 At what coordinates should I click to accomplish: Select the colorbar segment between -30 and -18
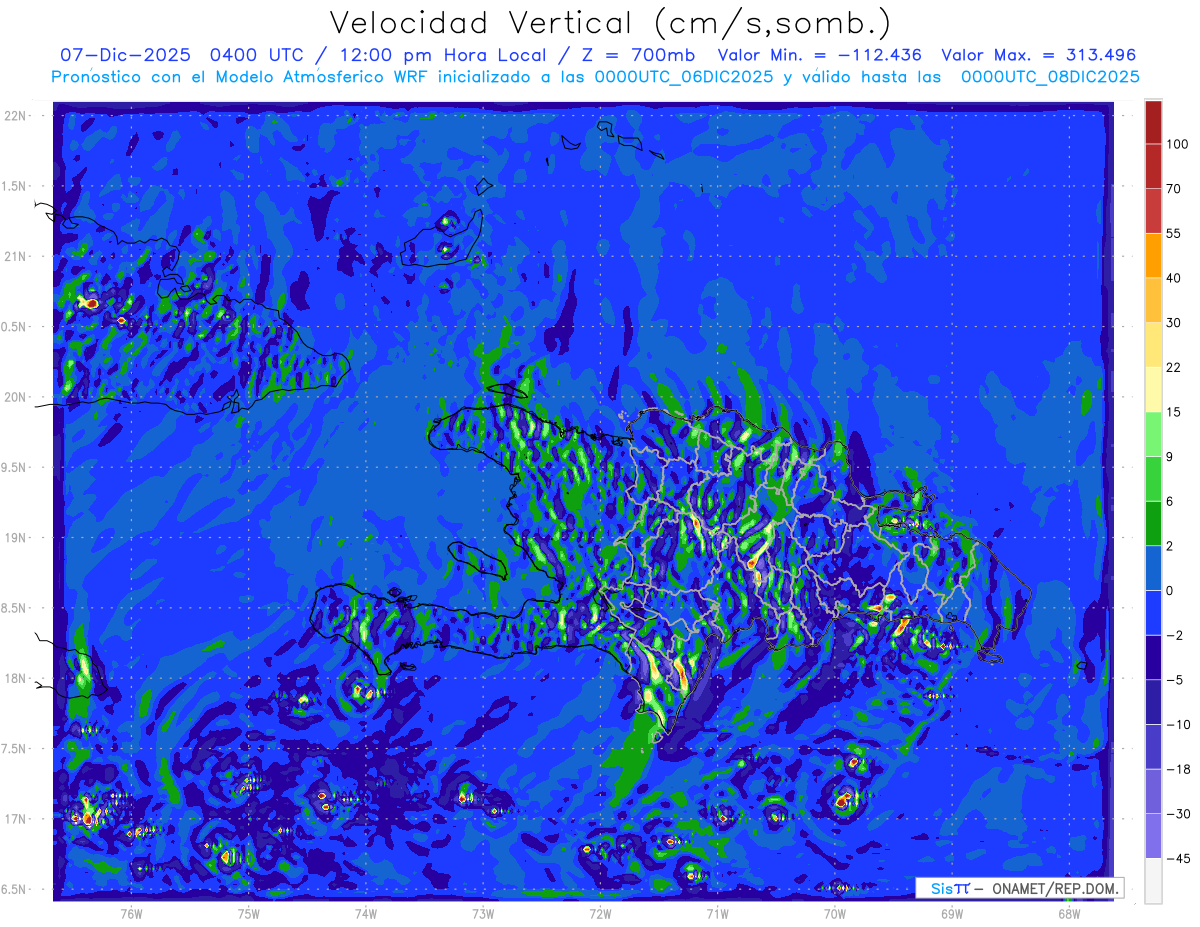click(x=1153, y=791)
